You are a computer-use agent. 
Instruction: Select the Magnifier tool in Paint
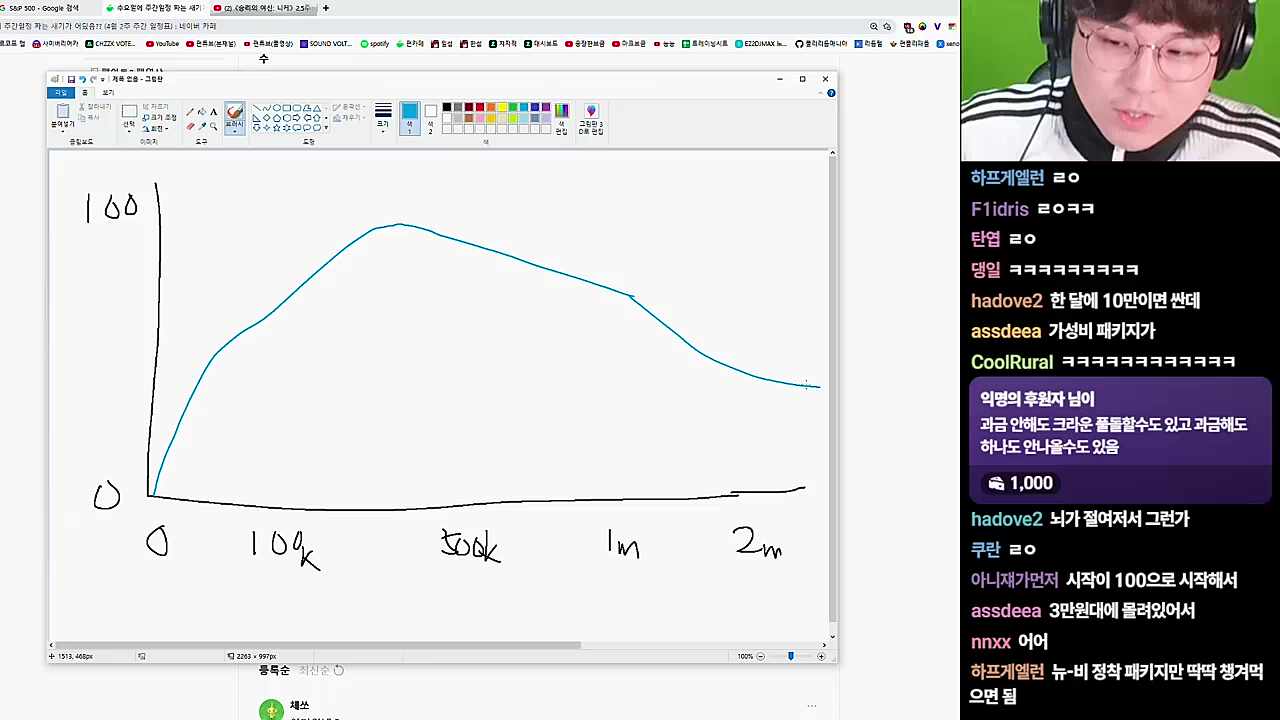click(x=213, y=126)
